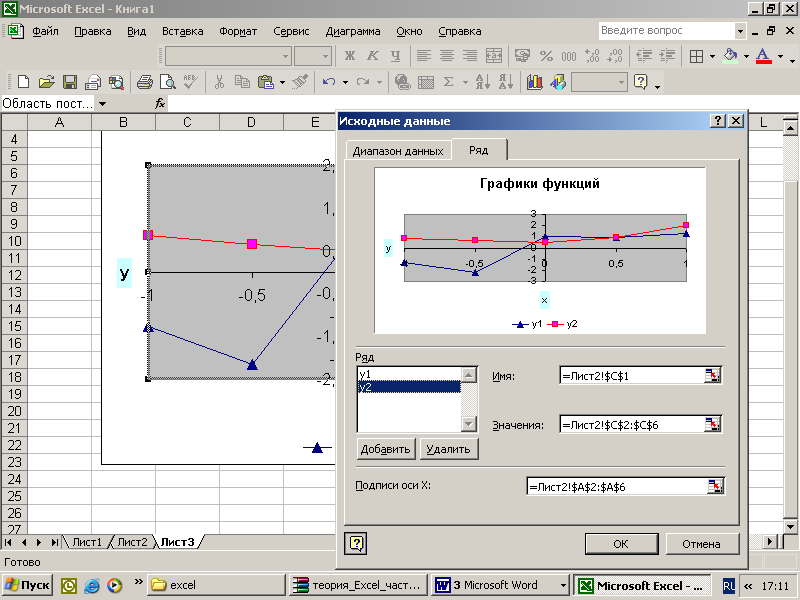Click the Align Right icon
This screenshot has width=800, height=600.
coord(470,56)
